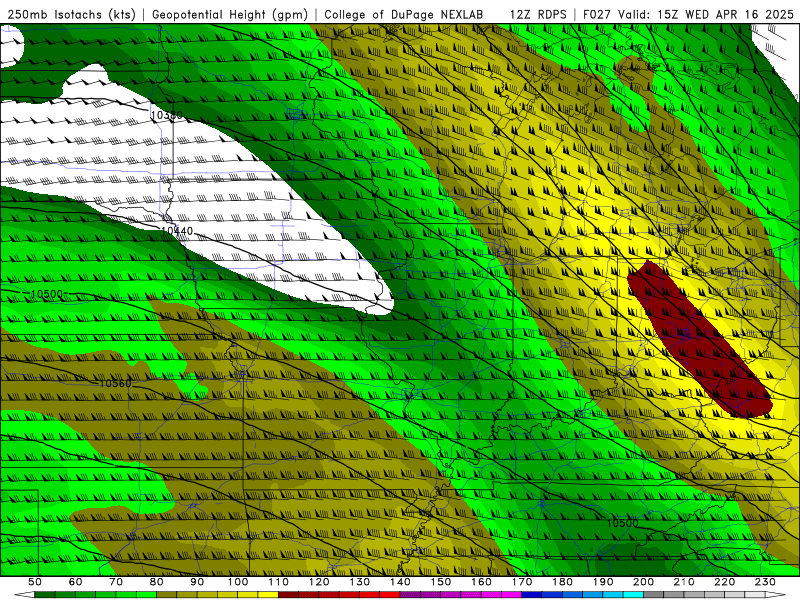800x600 pixels.
Task: Click the 10500 contour label near left edge
Action: (47, 294)
